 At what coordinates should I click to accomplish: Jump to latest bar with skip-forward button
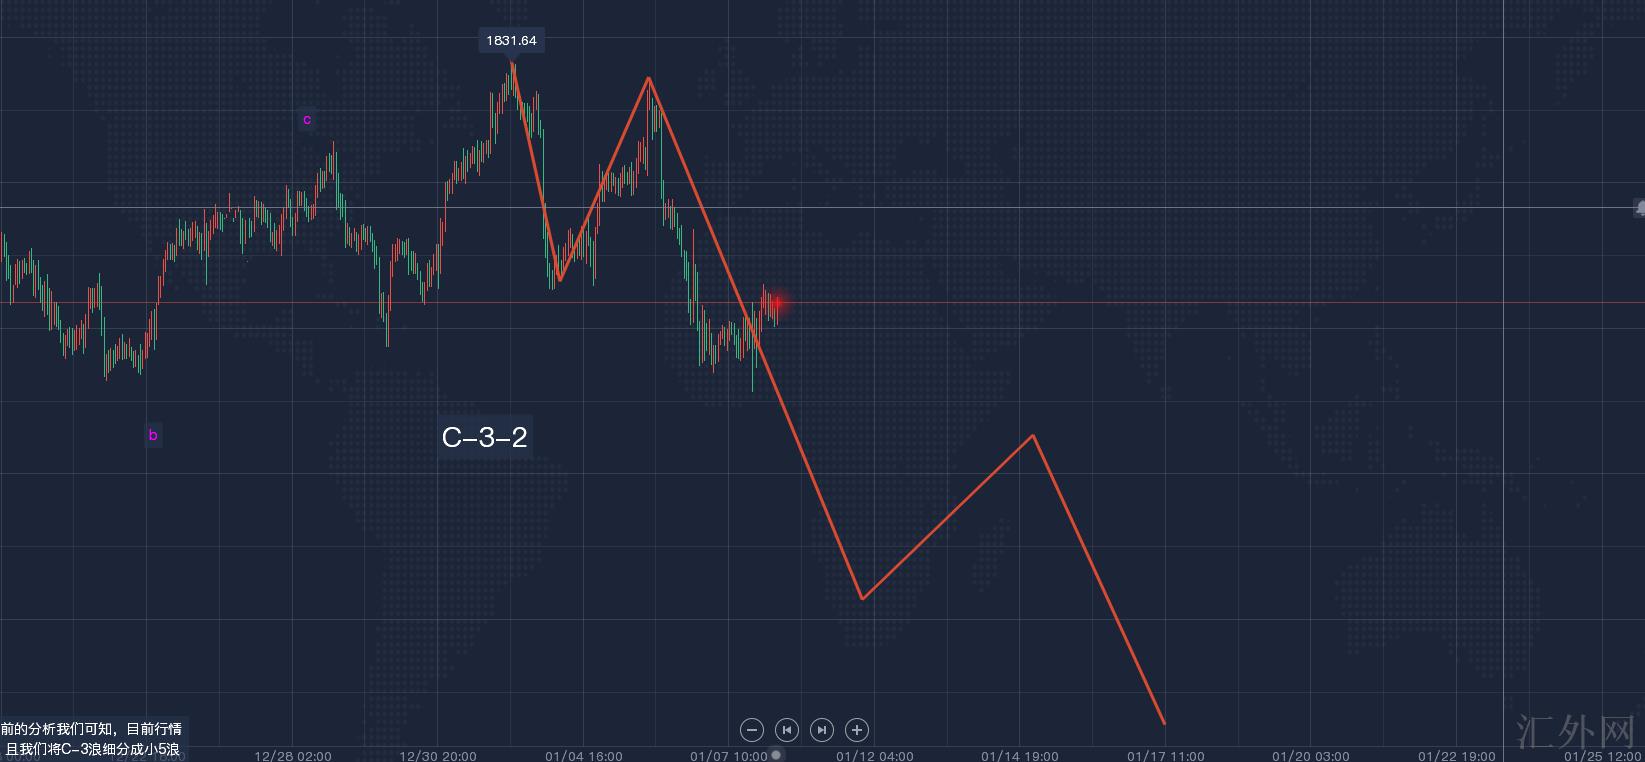point(821,730)
